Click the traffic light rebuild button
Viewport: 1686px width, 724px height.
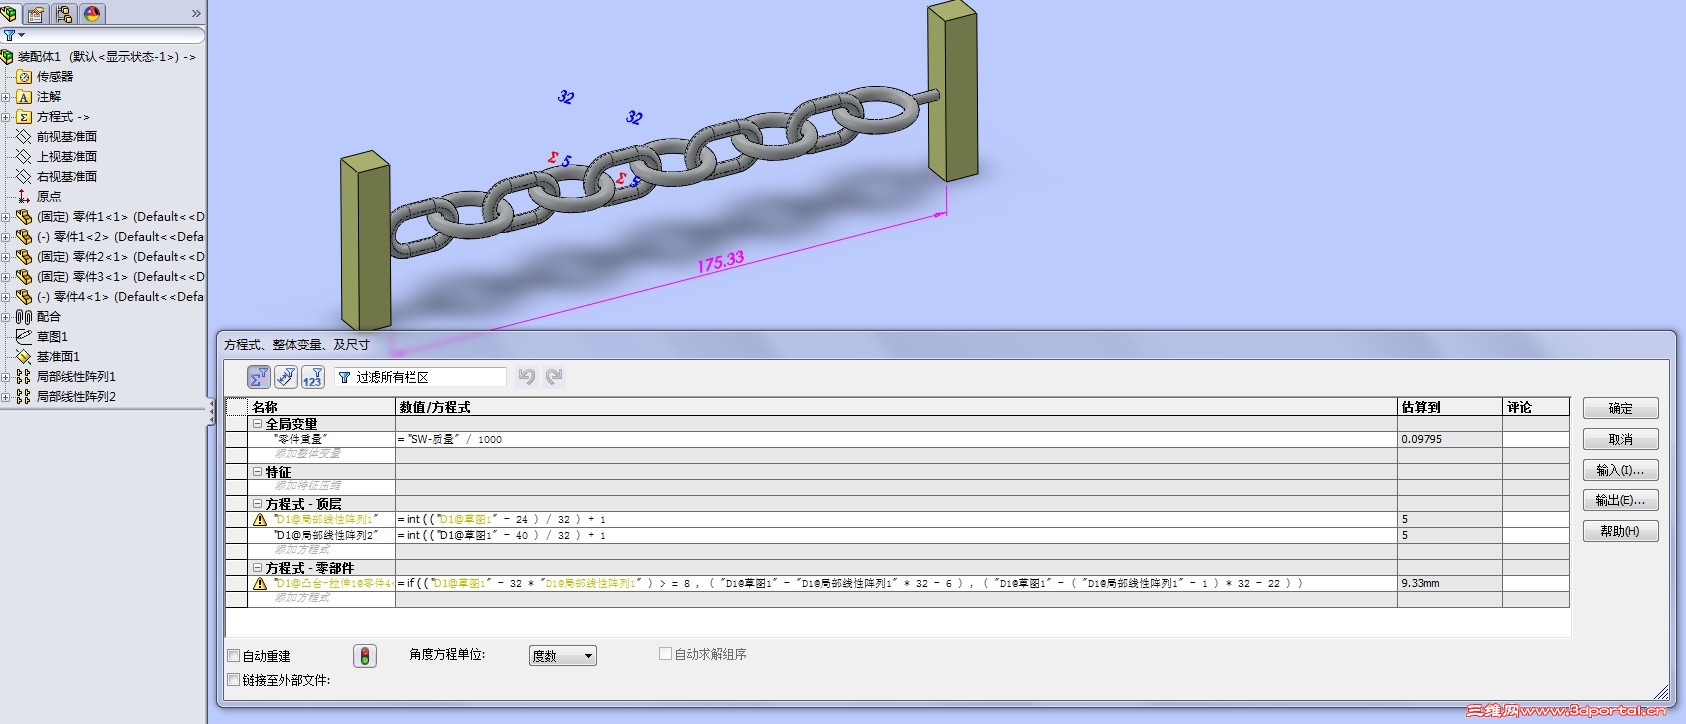click(x=365, y=656)
